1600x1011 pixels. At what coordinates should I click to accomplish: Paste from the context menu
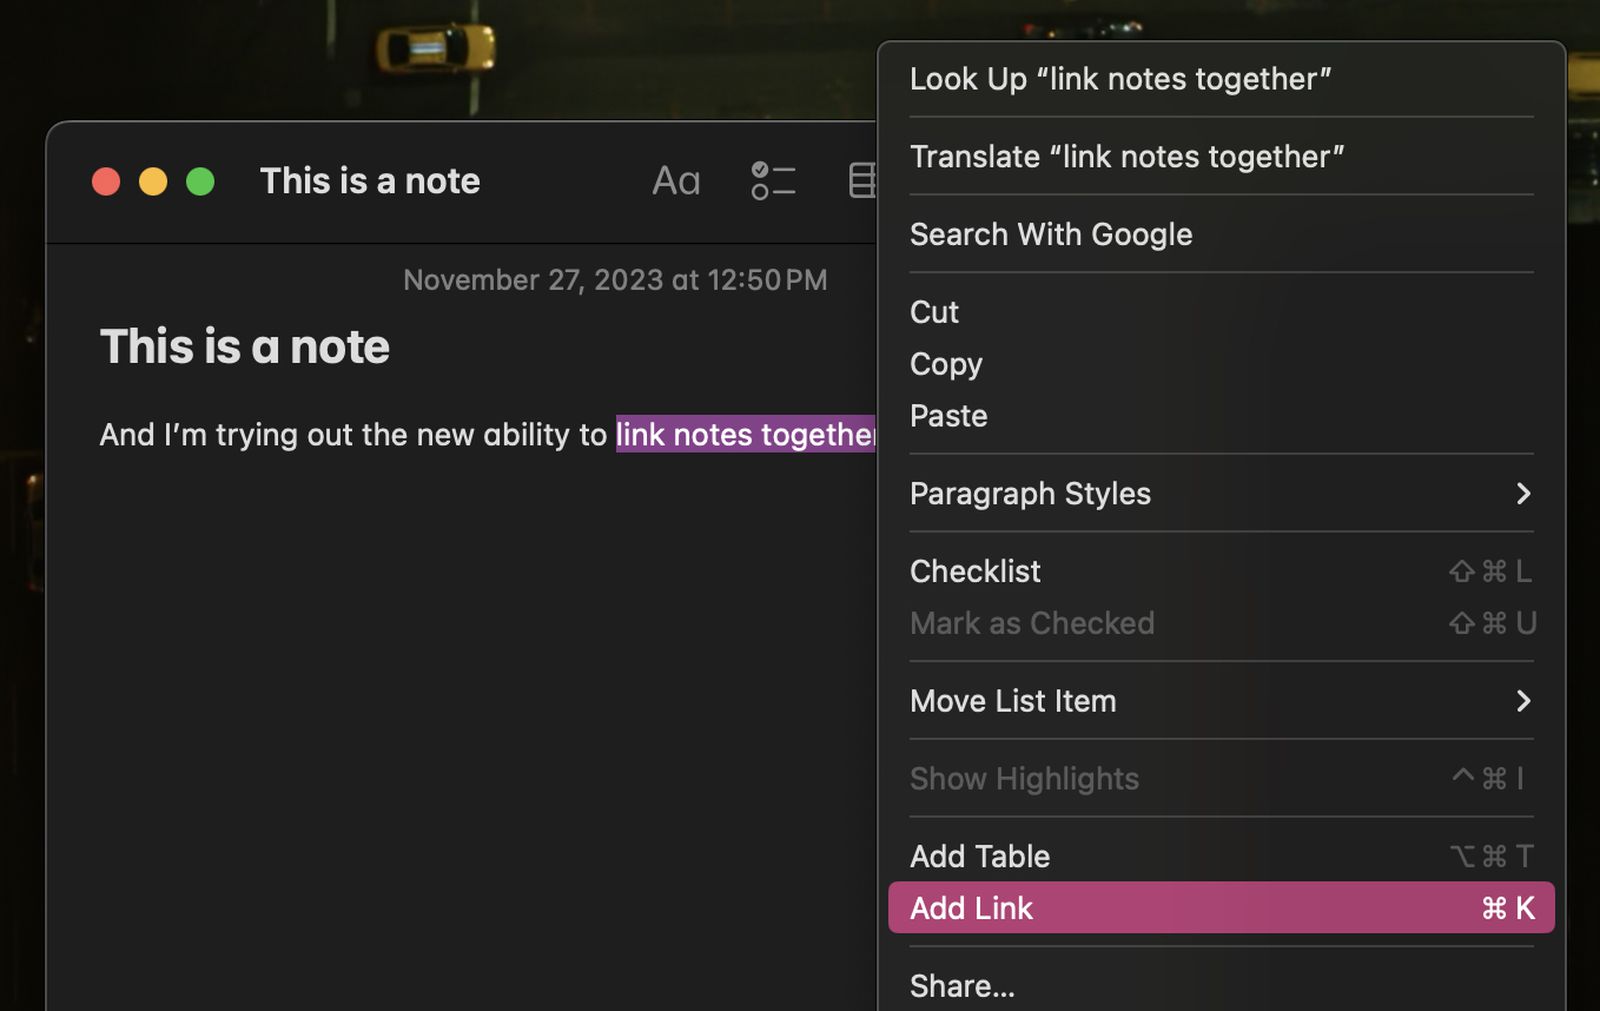coord(948,416)
